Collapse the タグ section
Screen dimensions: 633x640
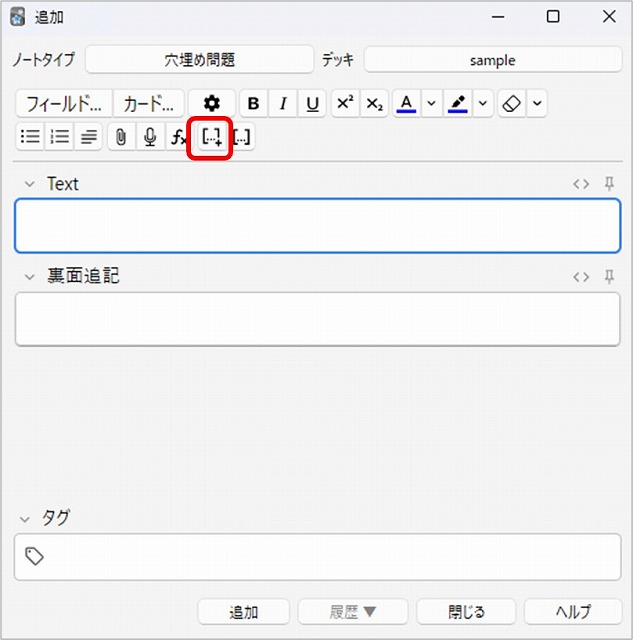coord(24,520)
